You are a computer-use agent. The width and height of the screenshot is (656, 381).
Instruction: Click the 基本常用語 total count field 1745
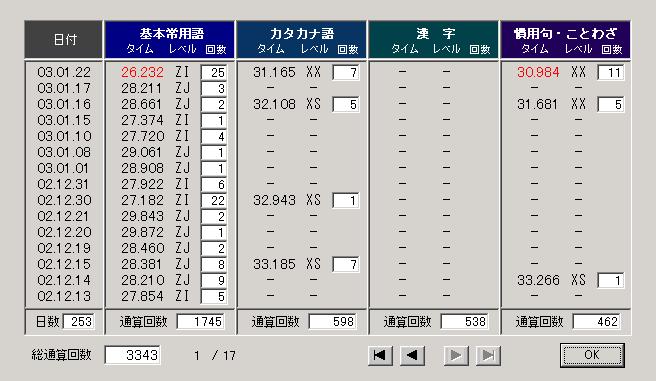[x=201, y=322]
